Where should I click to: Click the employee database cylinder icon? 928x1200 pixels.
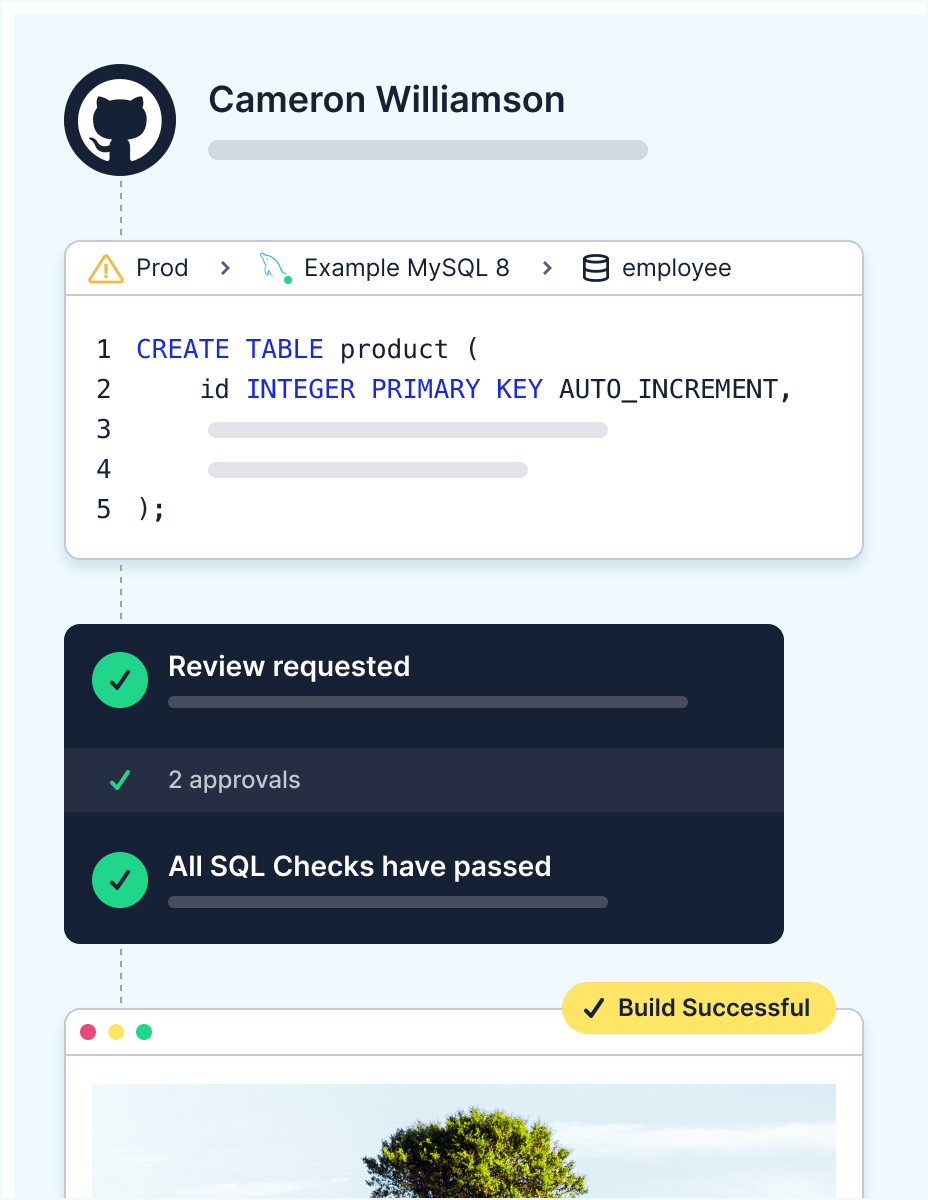tap(596, 268)
